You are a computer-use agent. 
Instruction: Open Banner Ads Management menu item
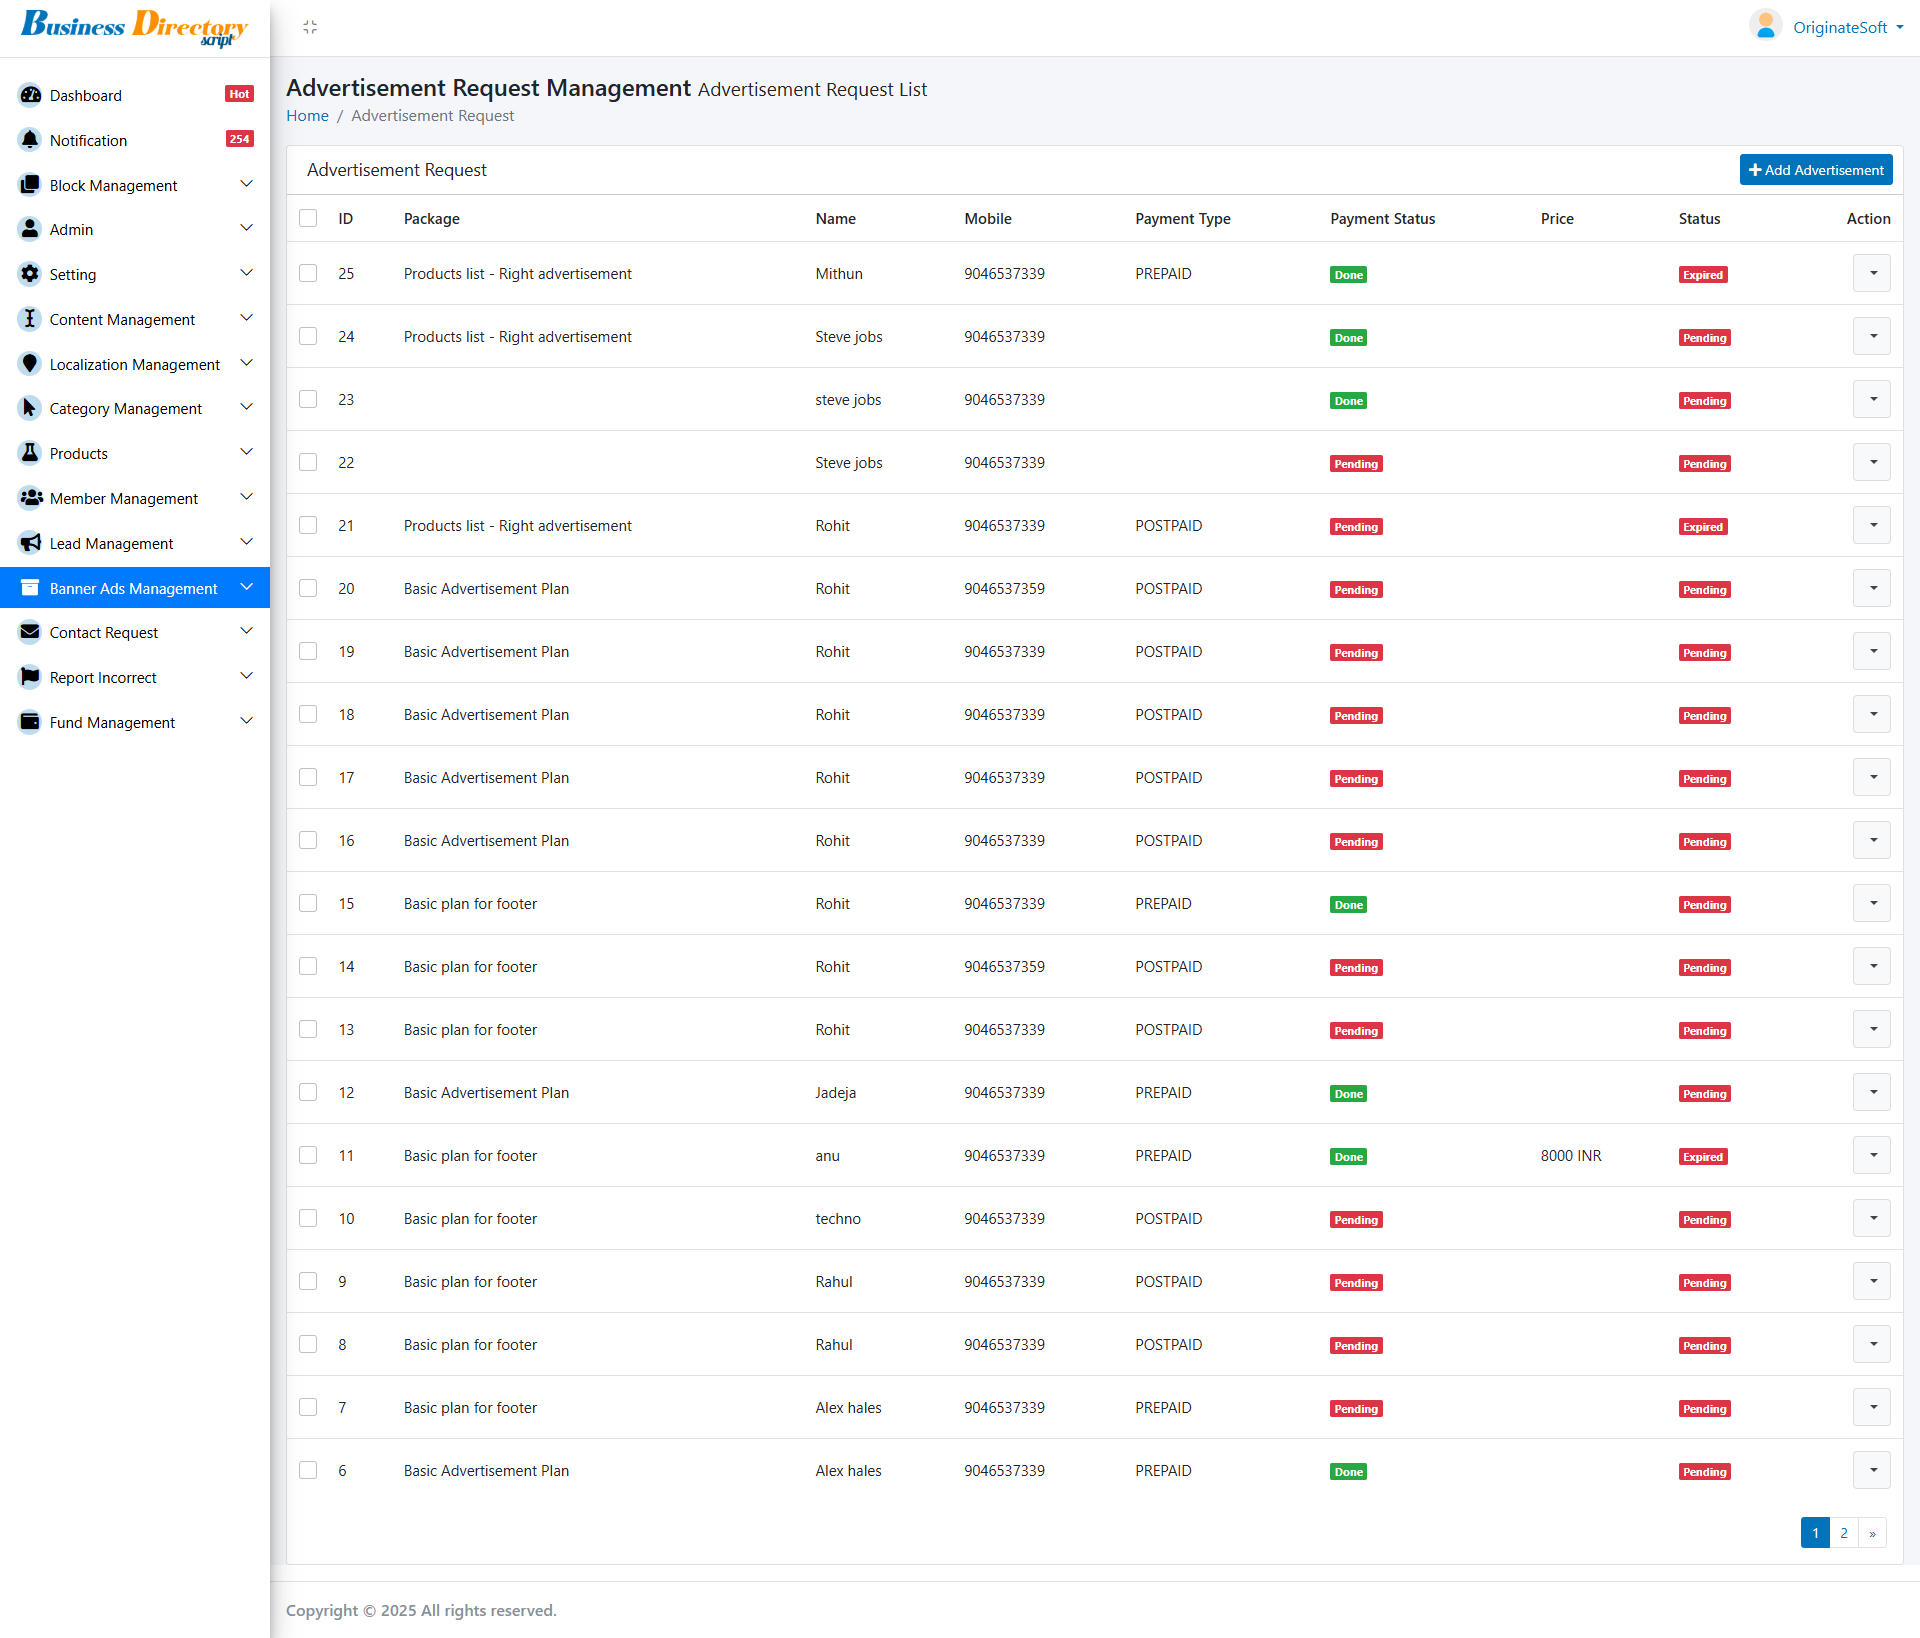134,588
